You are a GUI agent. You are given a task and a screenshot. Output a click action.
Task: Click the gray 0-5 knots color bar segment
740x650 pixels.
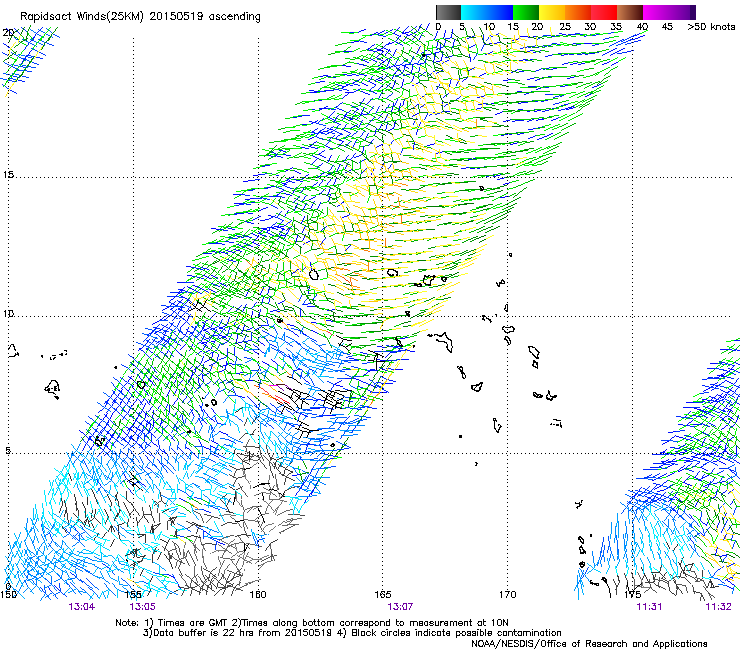(448, 12)
